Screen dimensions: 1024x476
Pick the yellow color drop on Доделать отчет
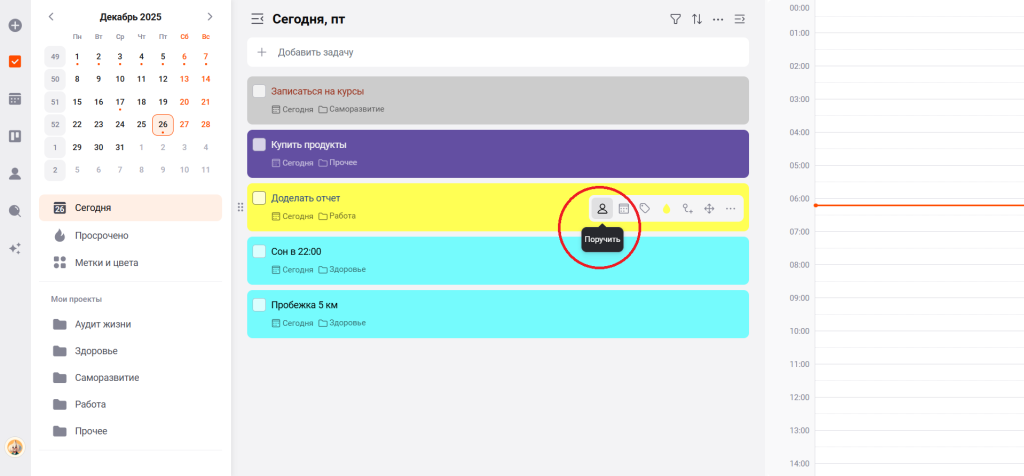click(666, 209)
